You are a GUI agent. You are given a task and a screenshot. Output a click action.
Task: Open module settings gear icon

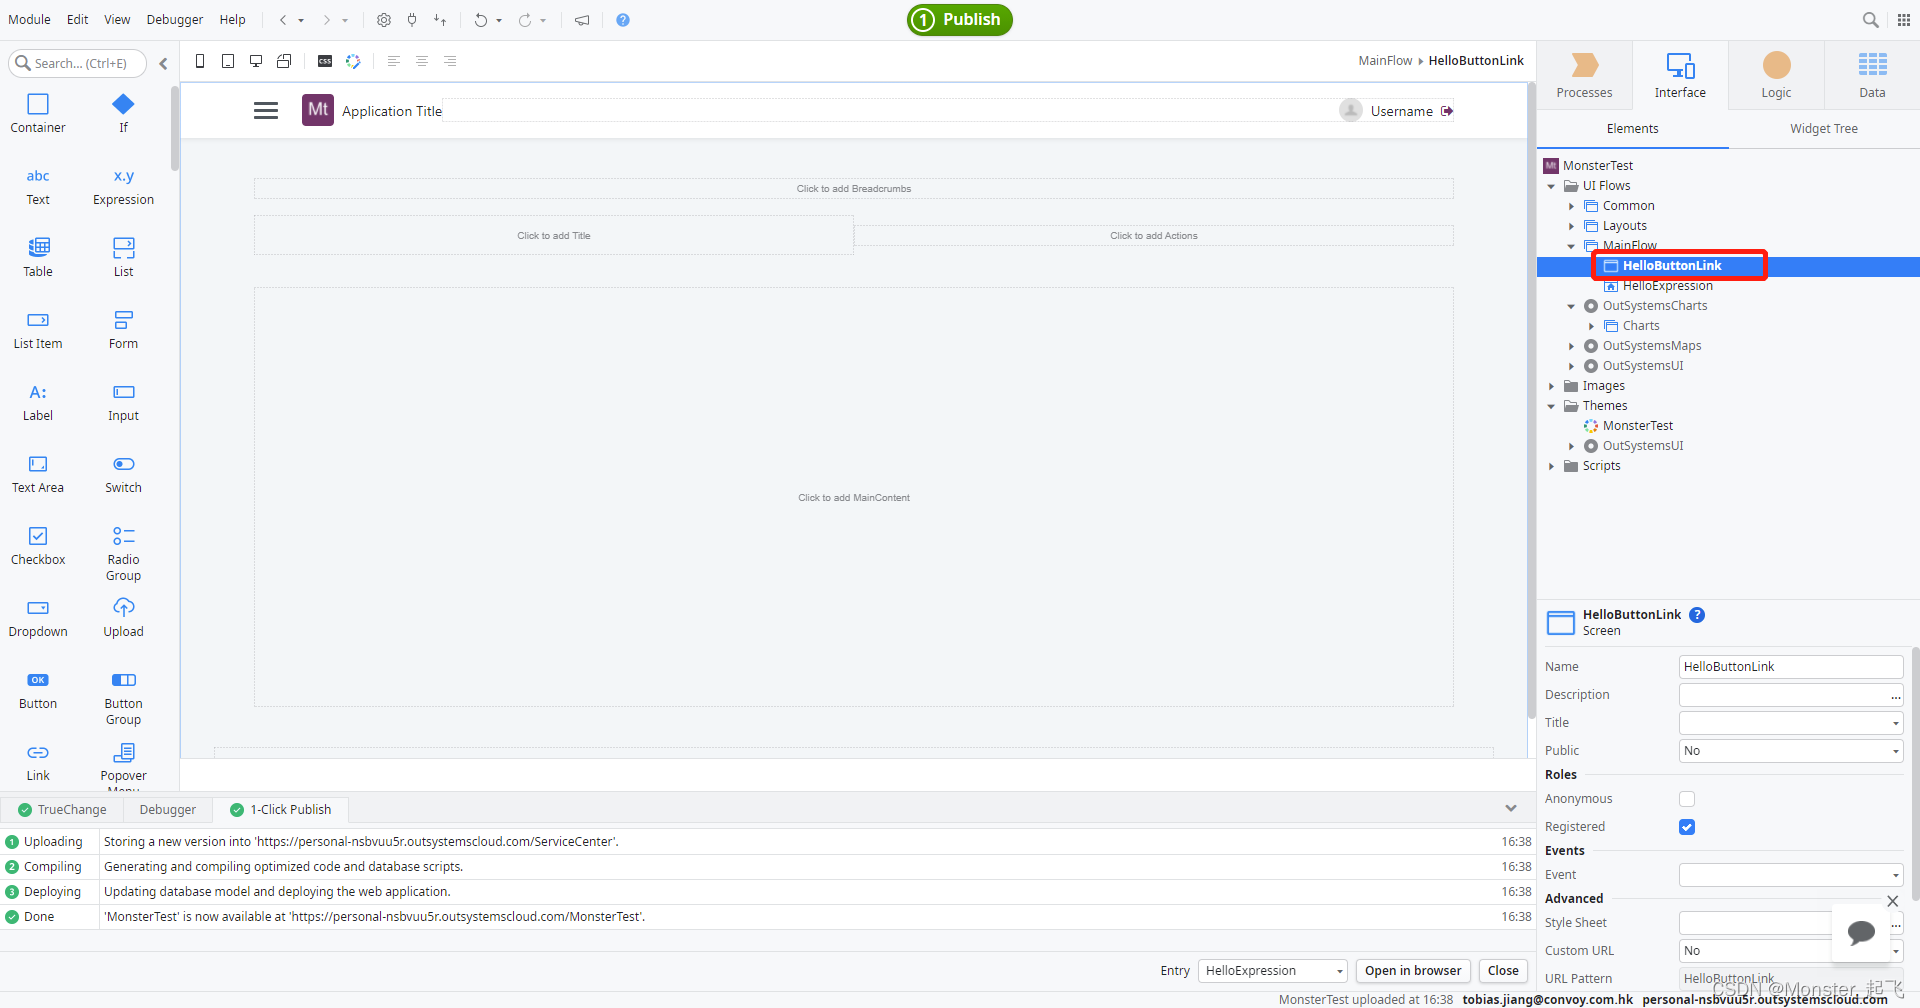coord(384,20)
